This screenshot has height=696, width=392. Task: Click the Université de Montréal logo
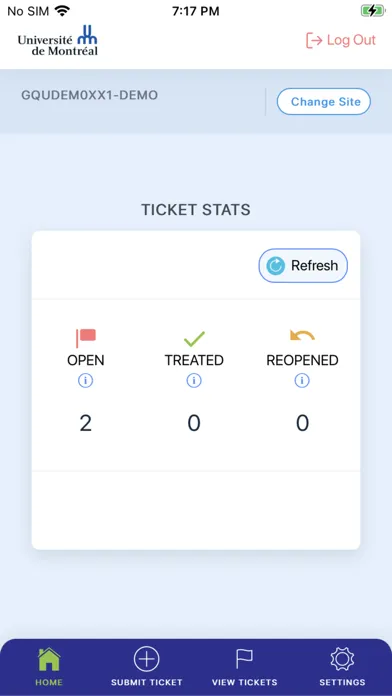coord(58,40)
